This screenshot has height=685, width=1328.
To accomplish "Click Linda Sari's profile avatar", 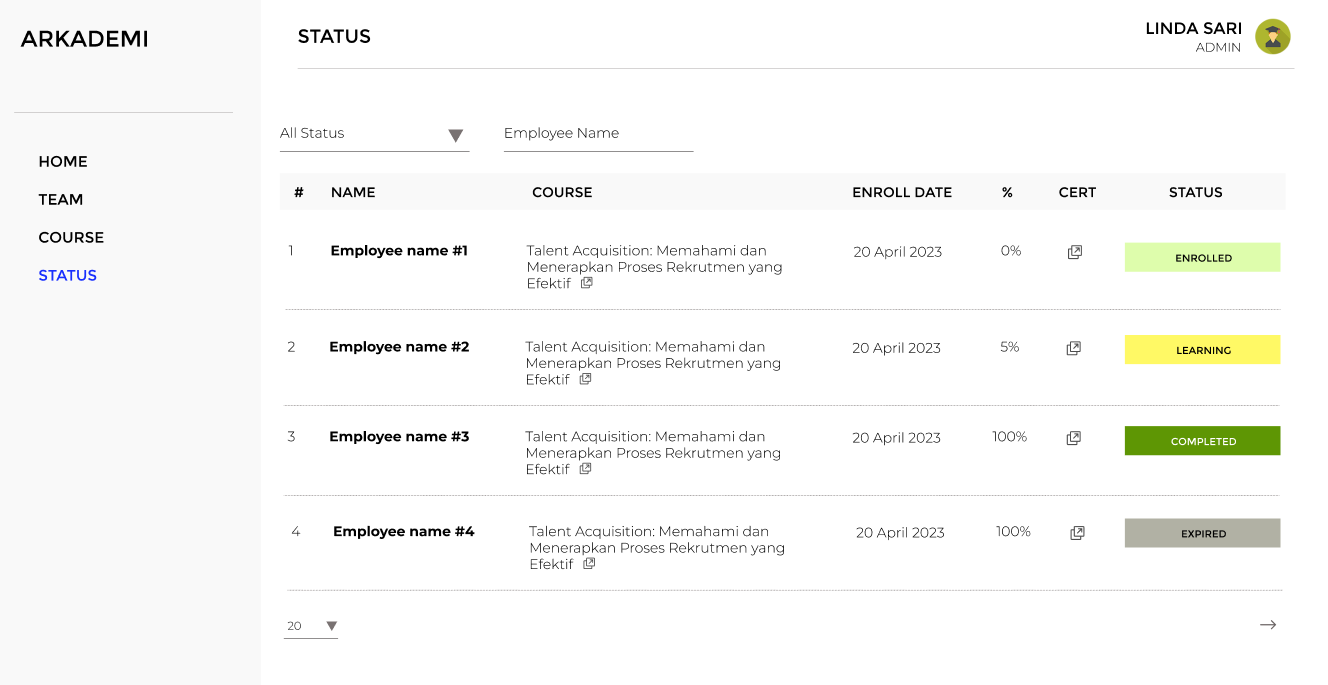I will click(x=1272, y=37).
